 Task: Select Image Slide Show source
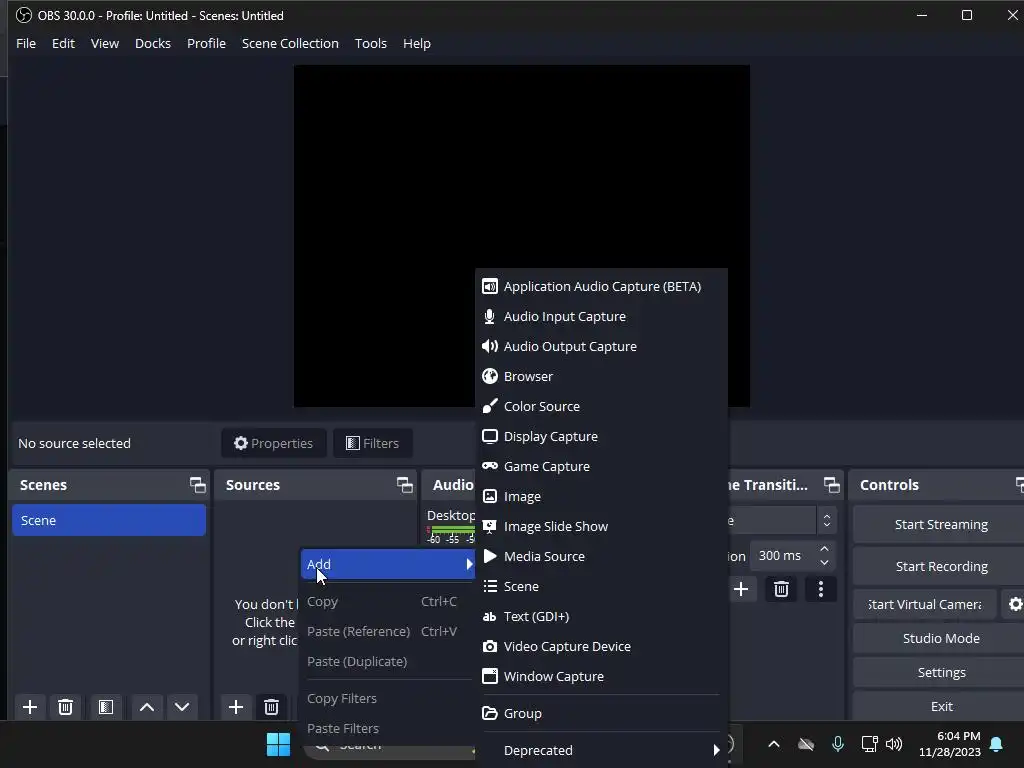click(x=601, y=527)
